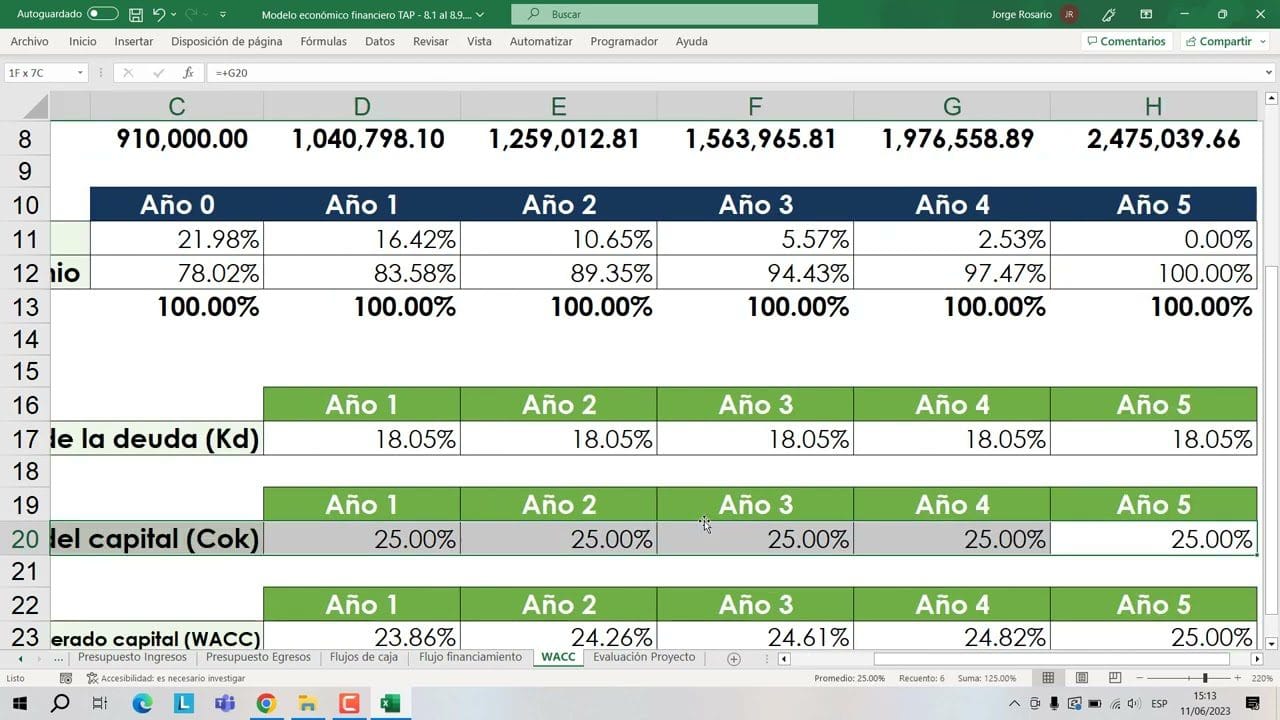Add a new sheet with plus icon
The image size is (1280, 720).
[x=734, y=659]
